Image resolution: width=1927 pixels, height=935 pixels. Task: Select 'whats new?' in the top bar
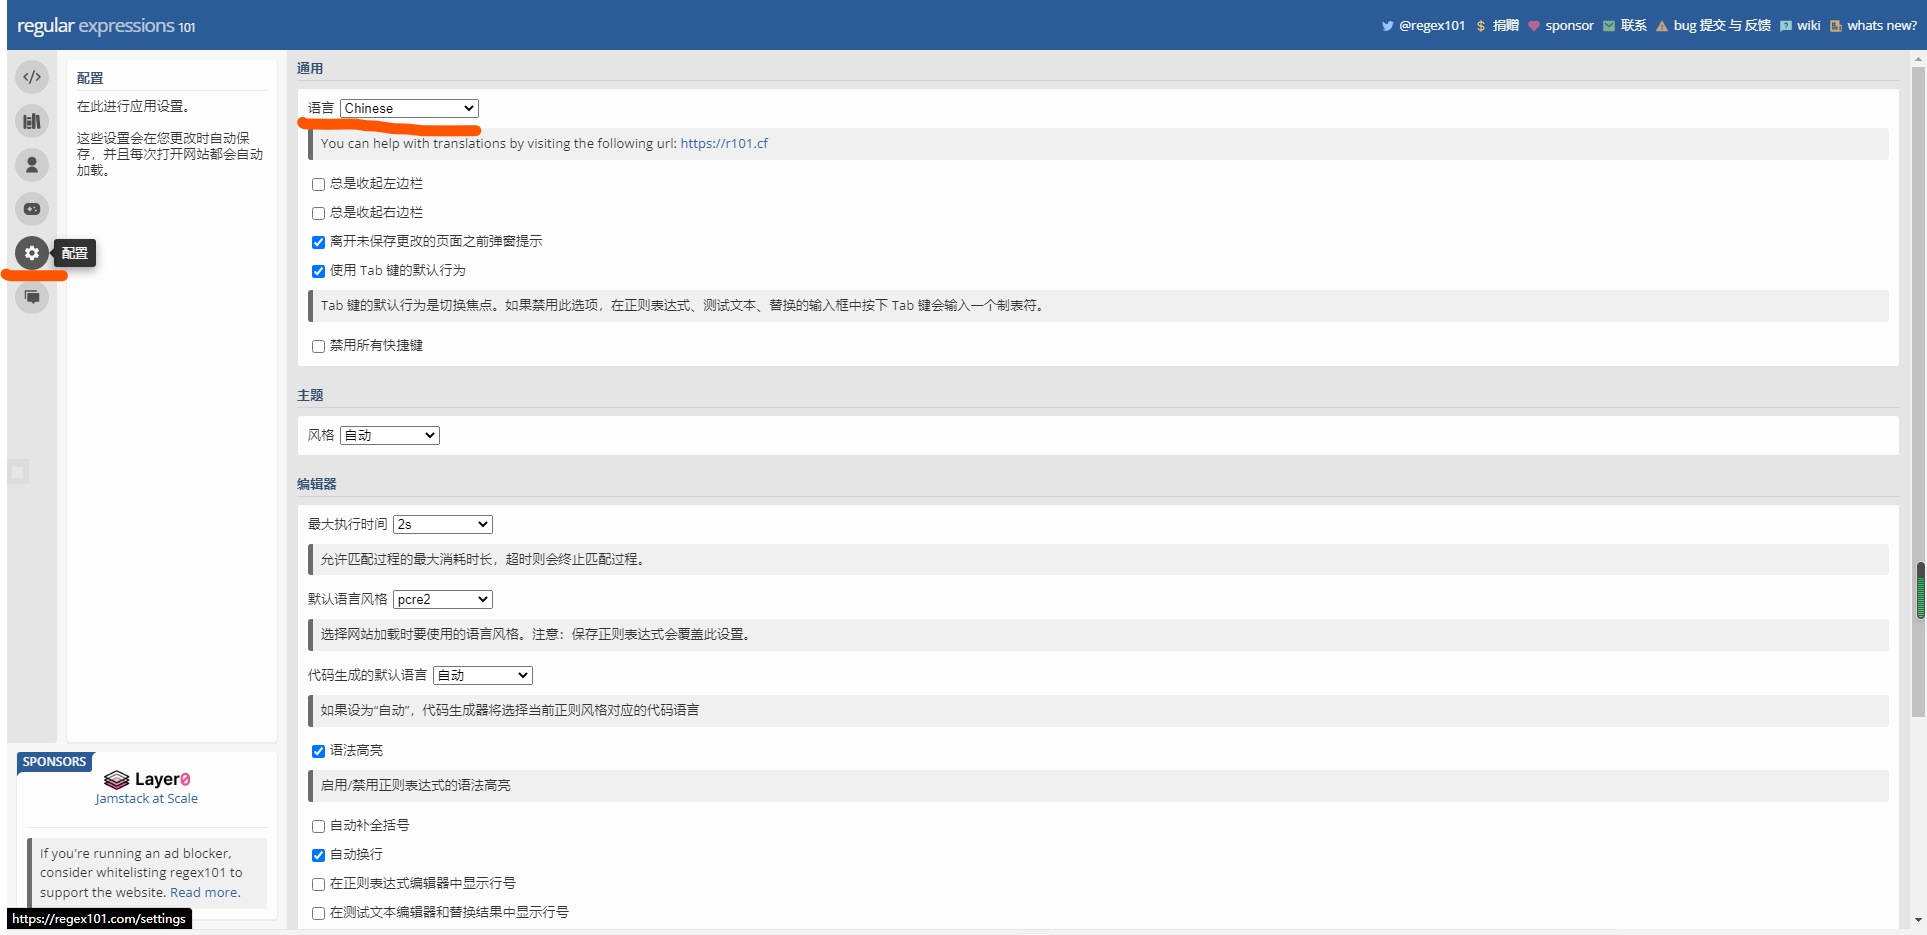[1881, 26]
